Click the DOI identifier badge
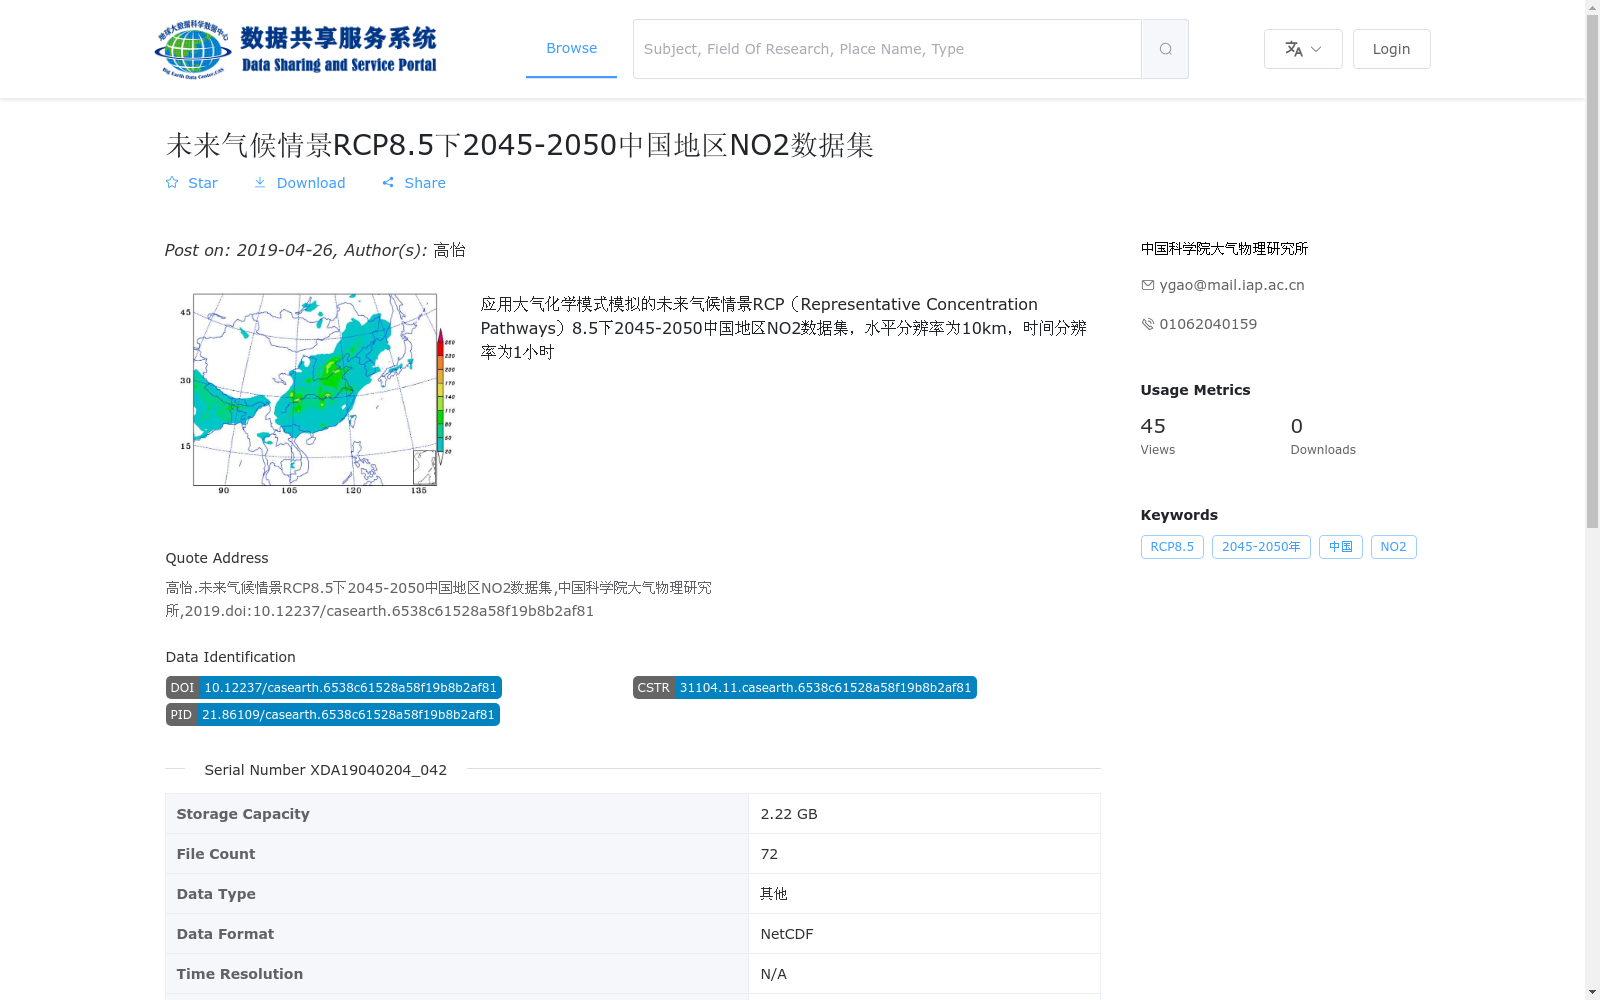 point(334,688)
